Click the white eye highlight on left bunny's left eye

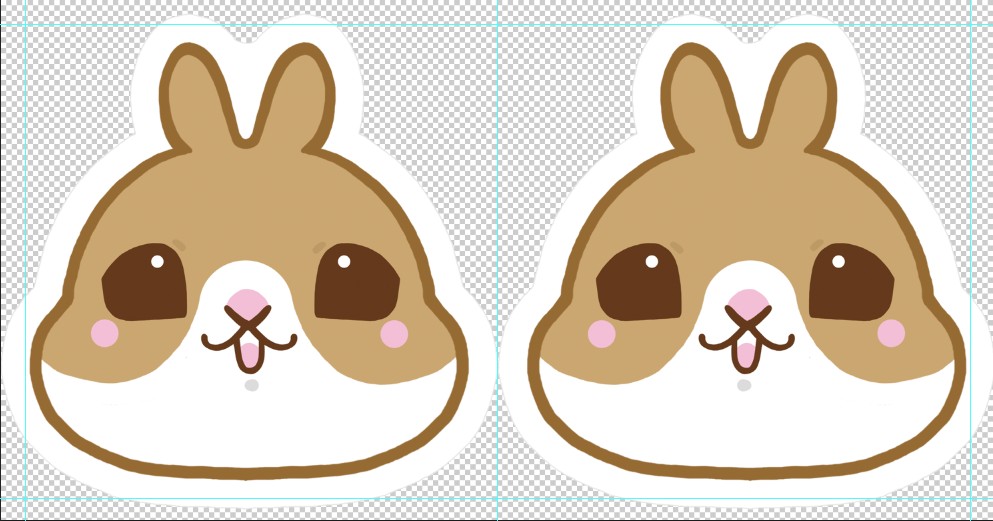(x=157, y=262)
